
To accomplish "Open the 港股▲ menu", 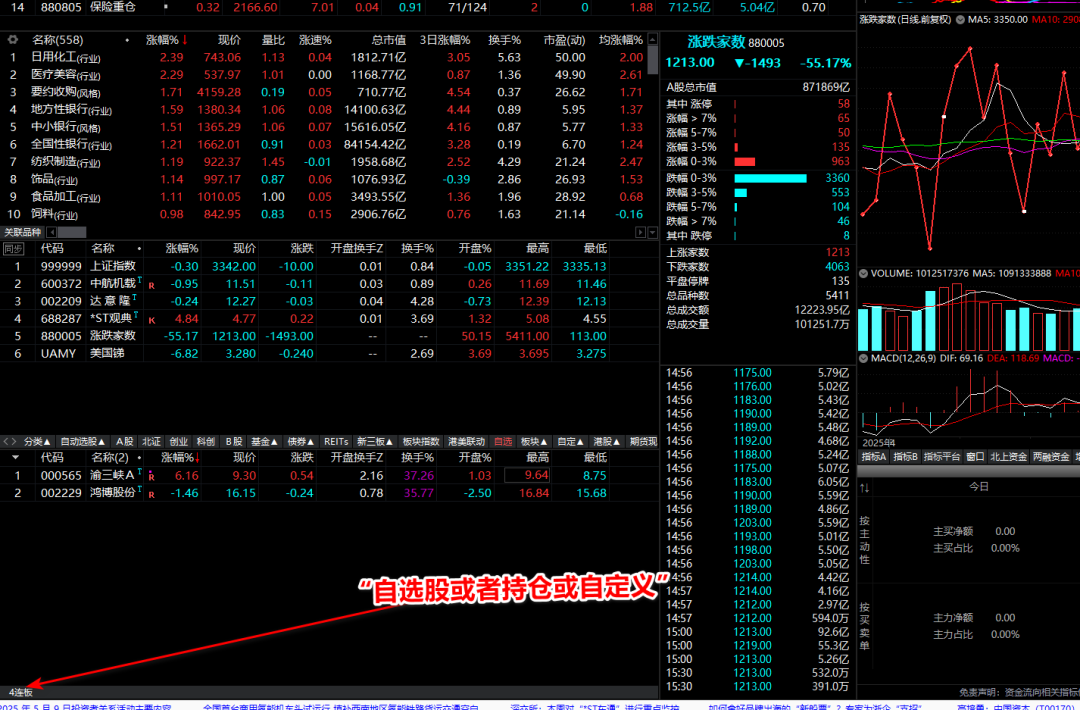I will (608, 441).
